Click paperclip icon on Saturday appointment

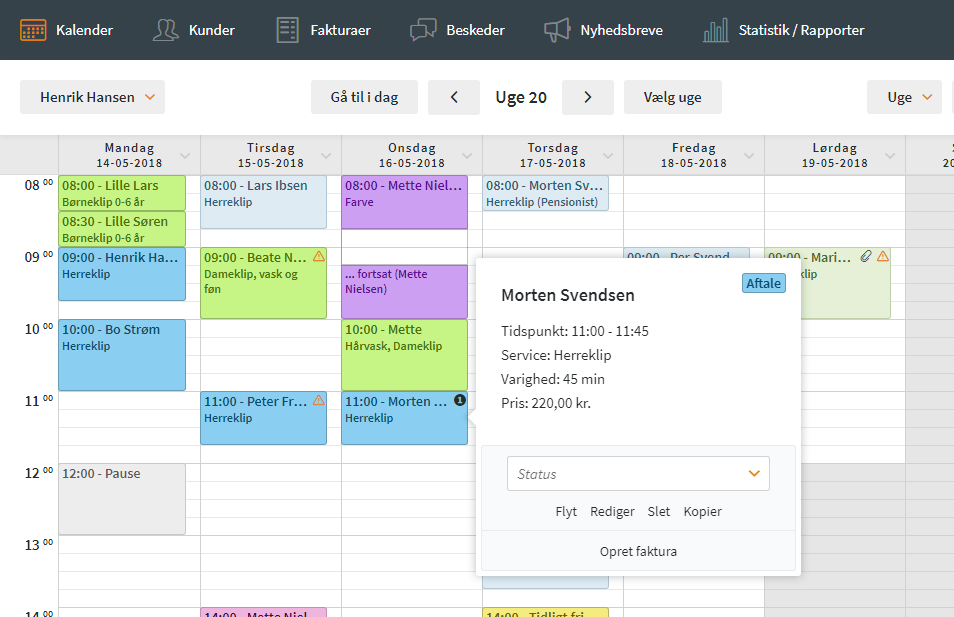pos(866,257)
